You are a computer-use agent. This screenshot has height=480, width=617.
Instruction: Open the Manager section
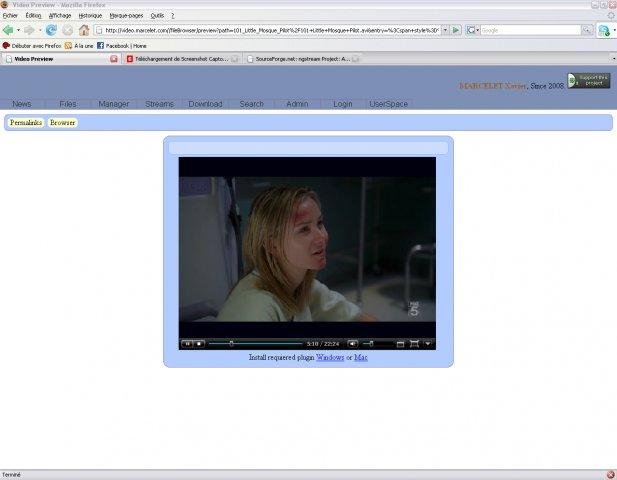tap(114, 104)
